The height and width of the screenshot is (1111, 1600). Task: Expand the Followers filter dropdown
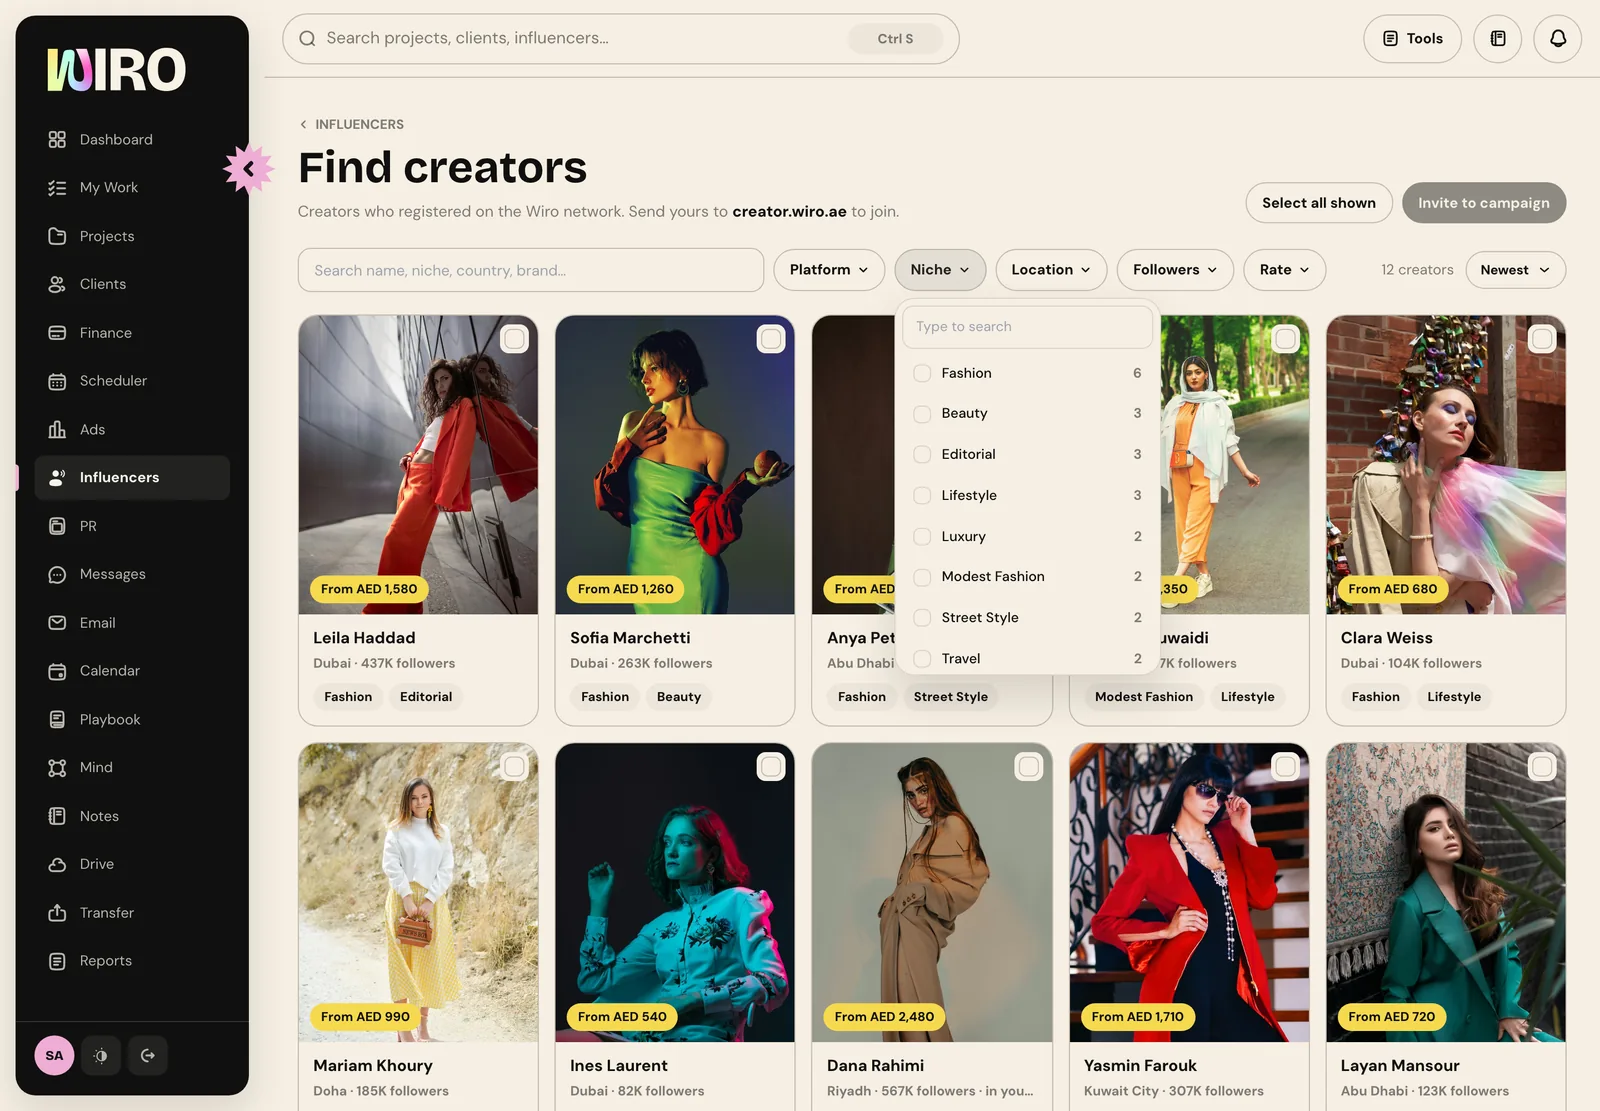click(1175, 270)
